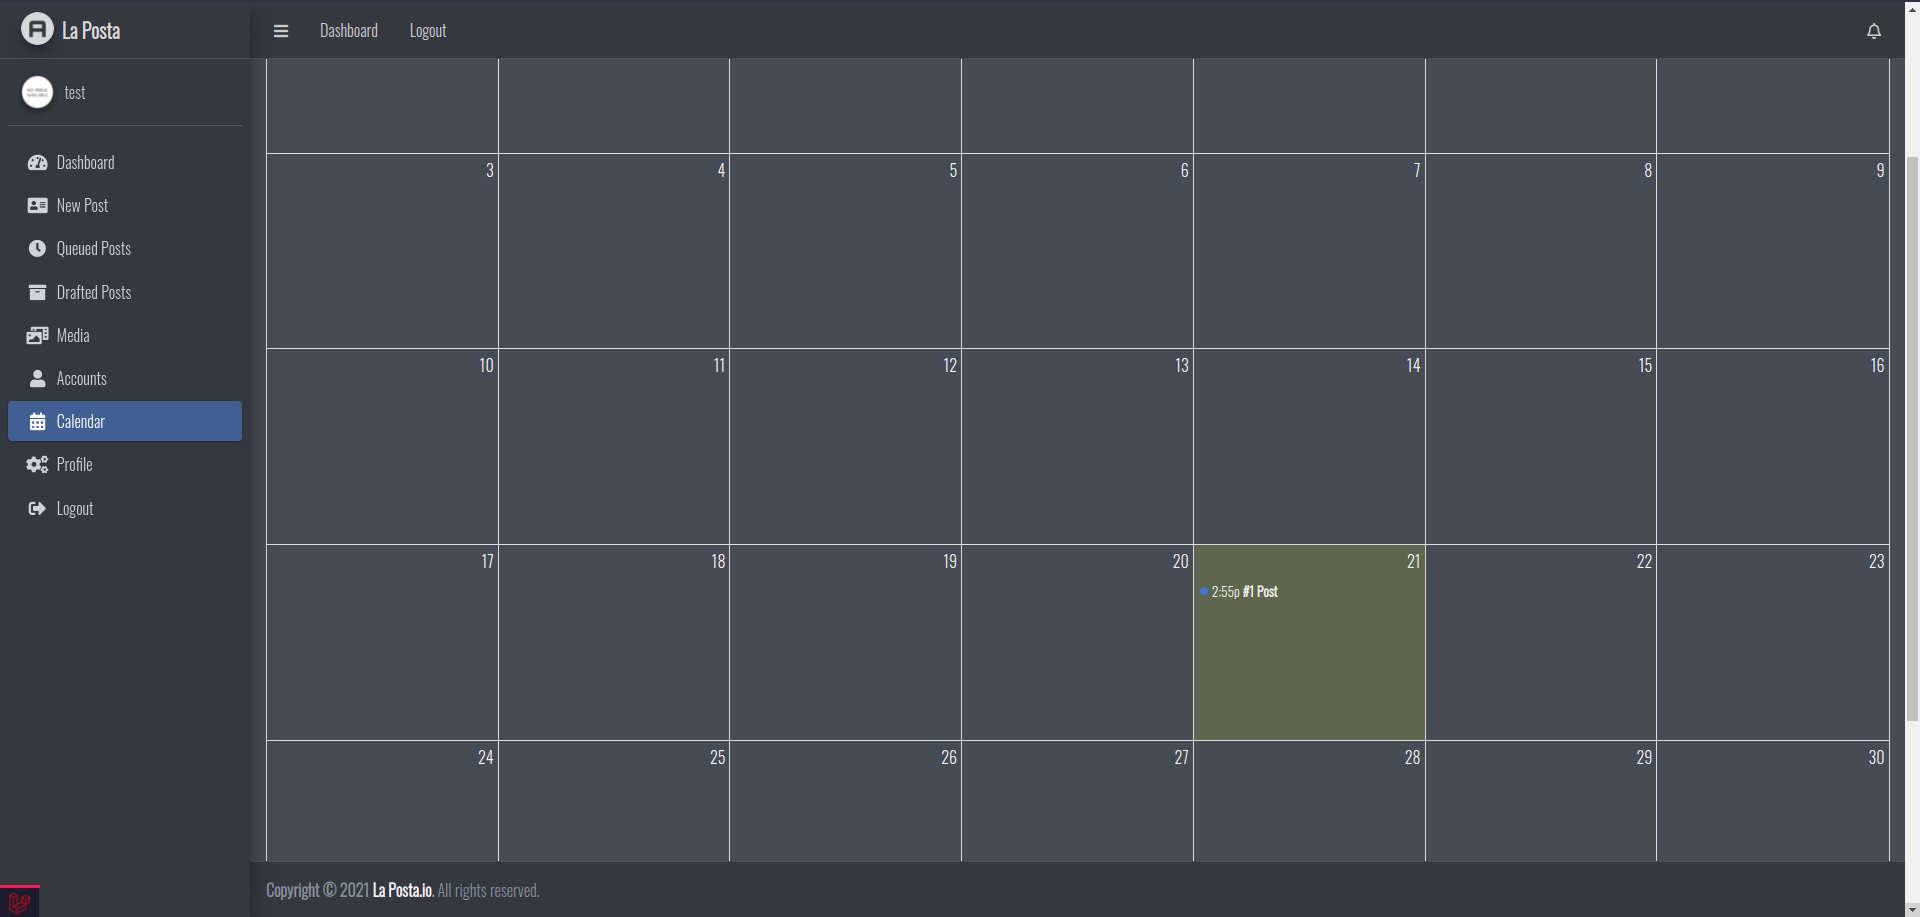The width and height of the screenshot is (1920, 917).
Task: Toggle the sidebar hamburger menu icon
Action: [281, 31]
